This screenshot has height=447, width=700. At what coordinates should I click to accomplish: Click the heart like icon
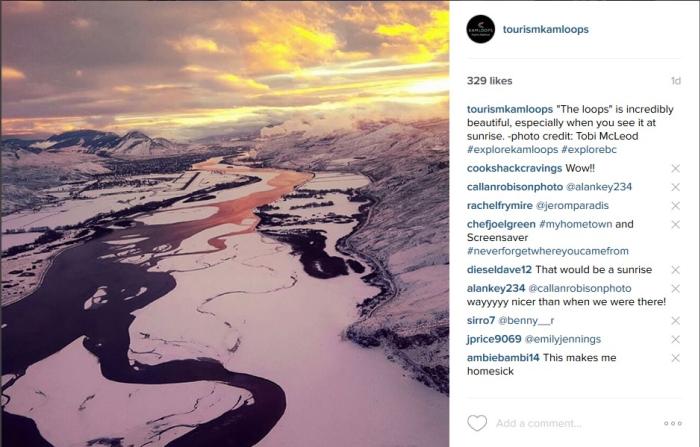[x=477, y=423]
